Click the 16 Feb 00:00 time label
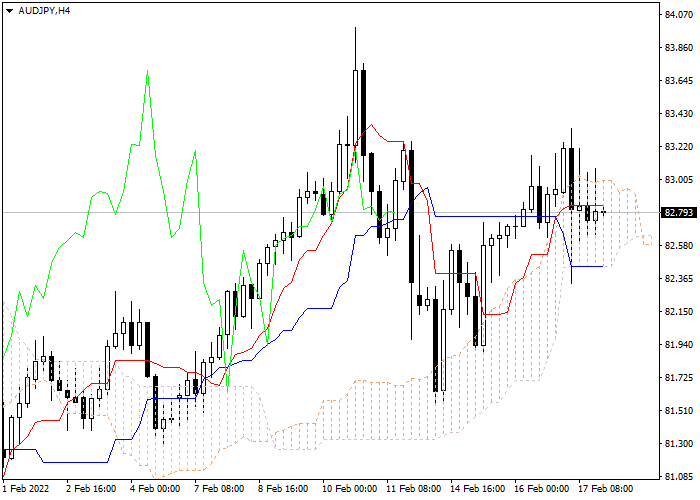The image size is (700, 500). 542,489
